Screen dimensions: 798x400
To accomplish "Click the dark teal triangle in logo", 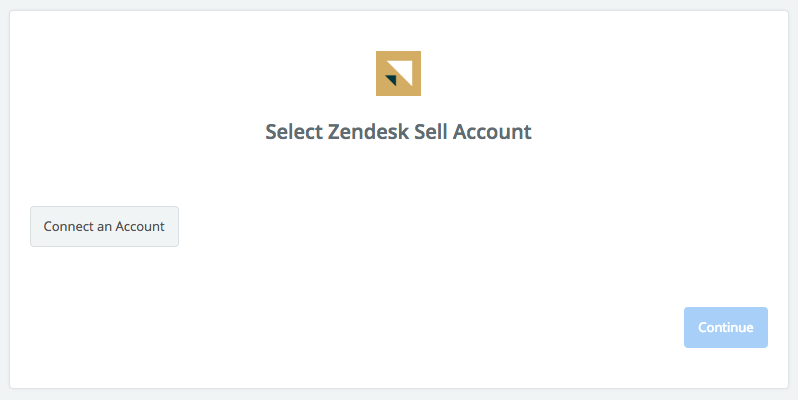I will pyautogui.click(x=392, y=79).
